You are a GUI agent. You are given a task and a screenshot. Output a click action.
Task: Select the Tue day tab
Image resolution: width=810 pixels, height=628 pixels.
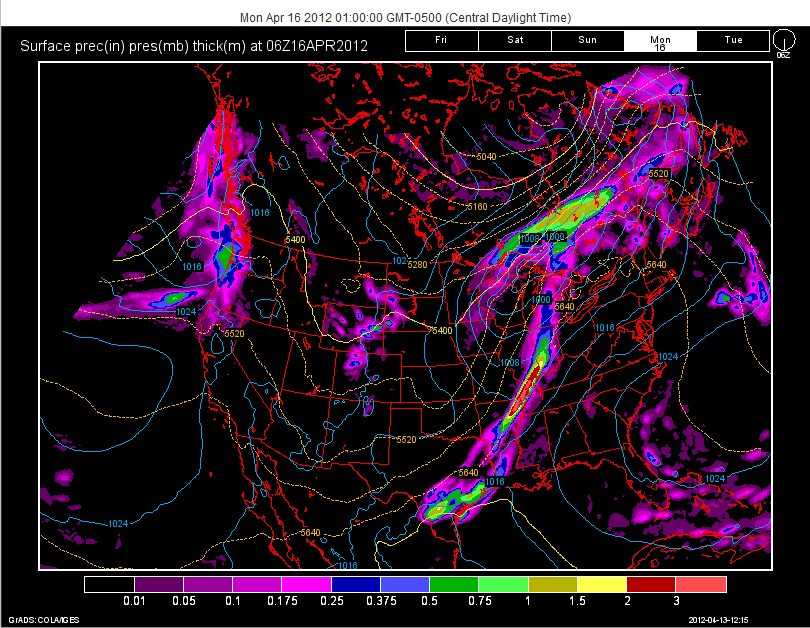pos(734,41)
